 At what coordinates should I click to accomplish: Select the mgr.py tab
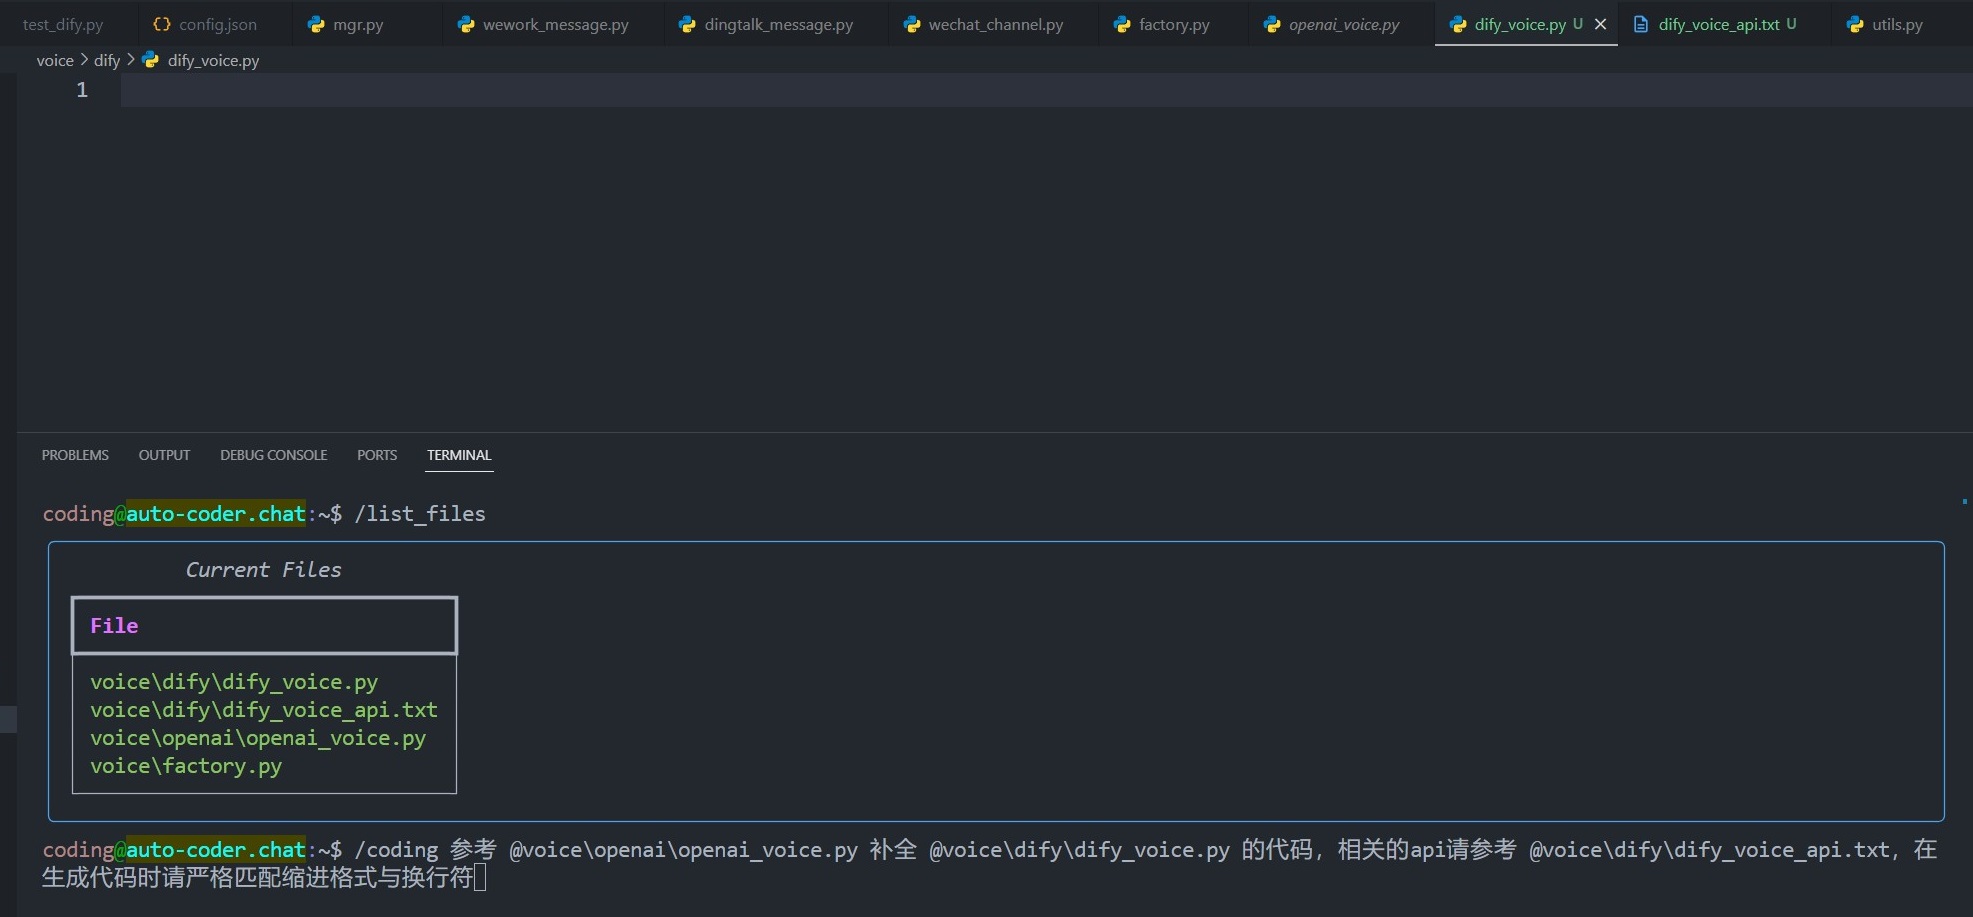coord(358,24)
